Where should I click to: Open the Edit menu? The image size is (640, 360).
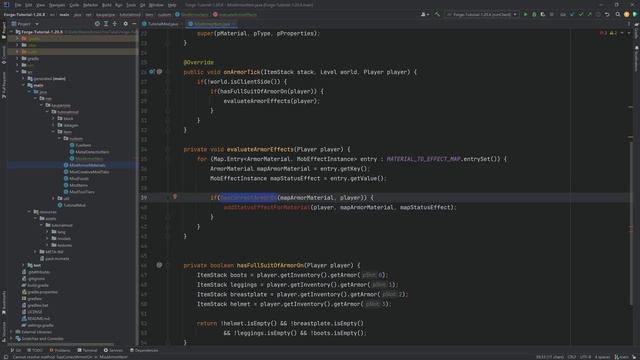click(x=29, y=5)
